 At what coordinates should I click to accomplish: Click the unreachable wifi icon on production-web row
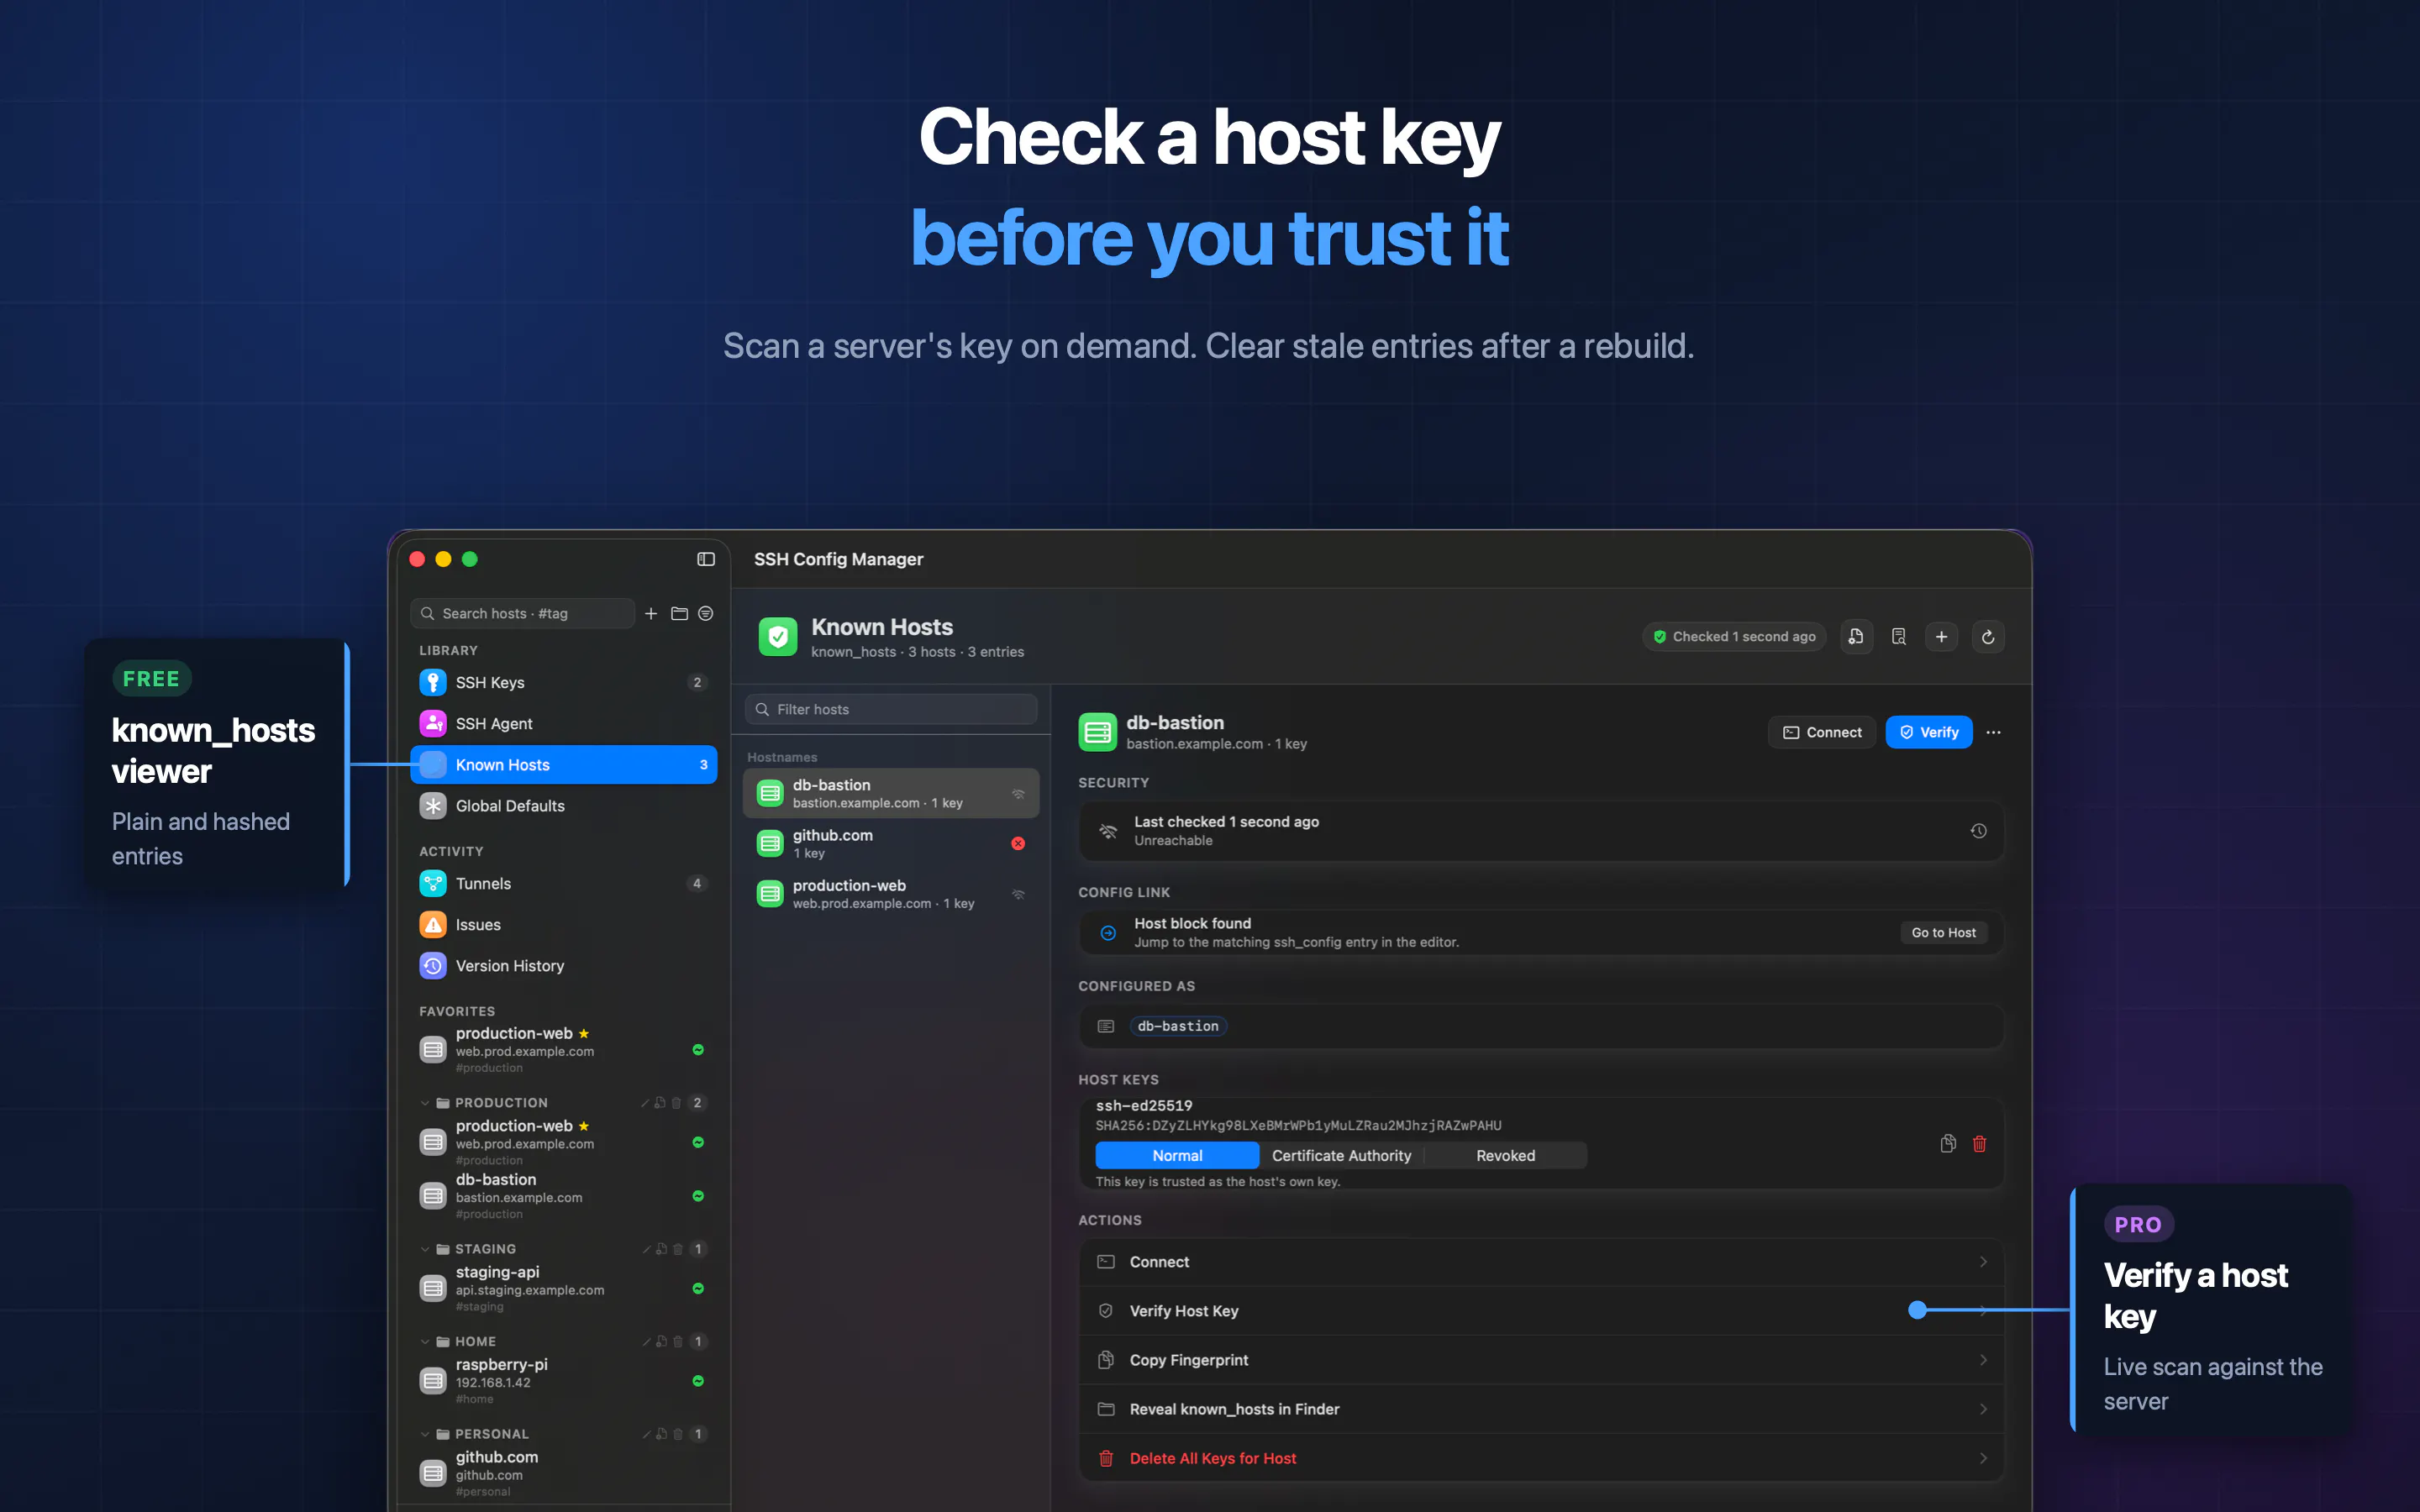point(1018,894)
